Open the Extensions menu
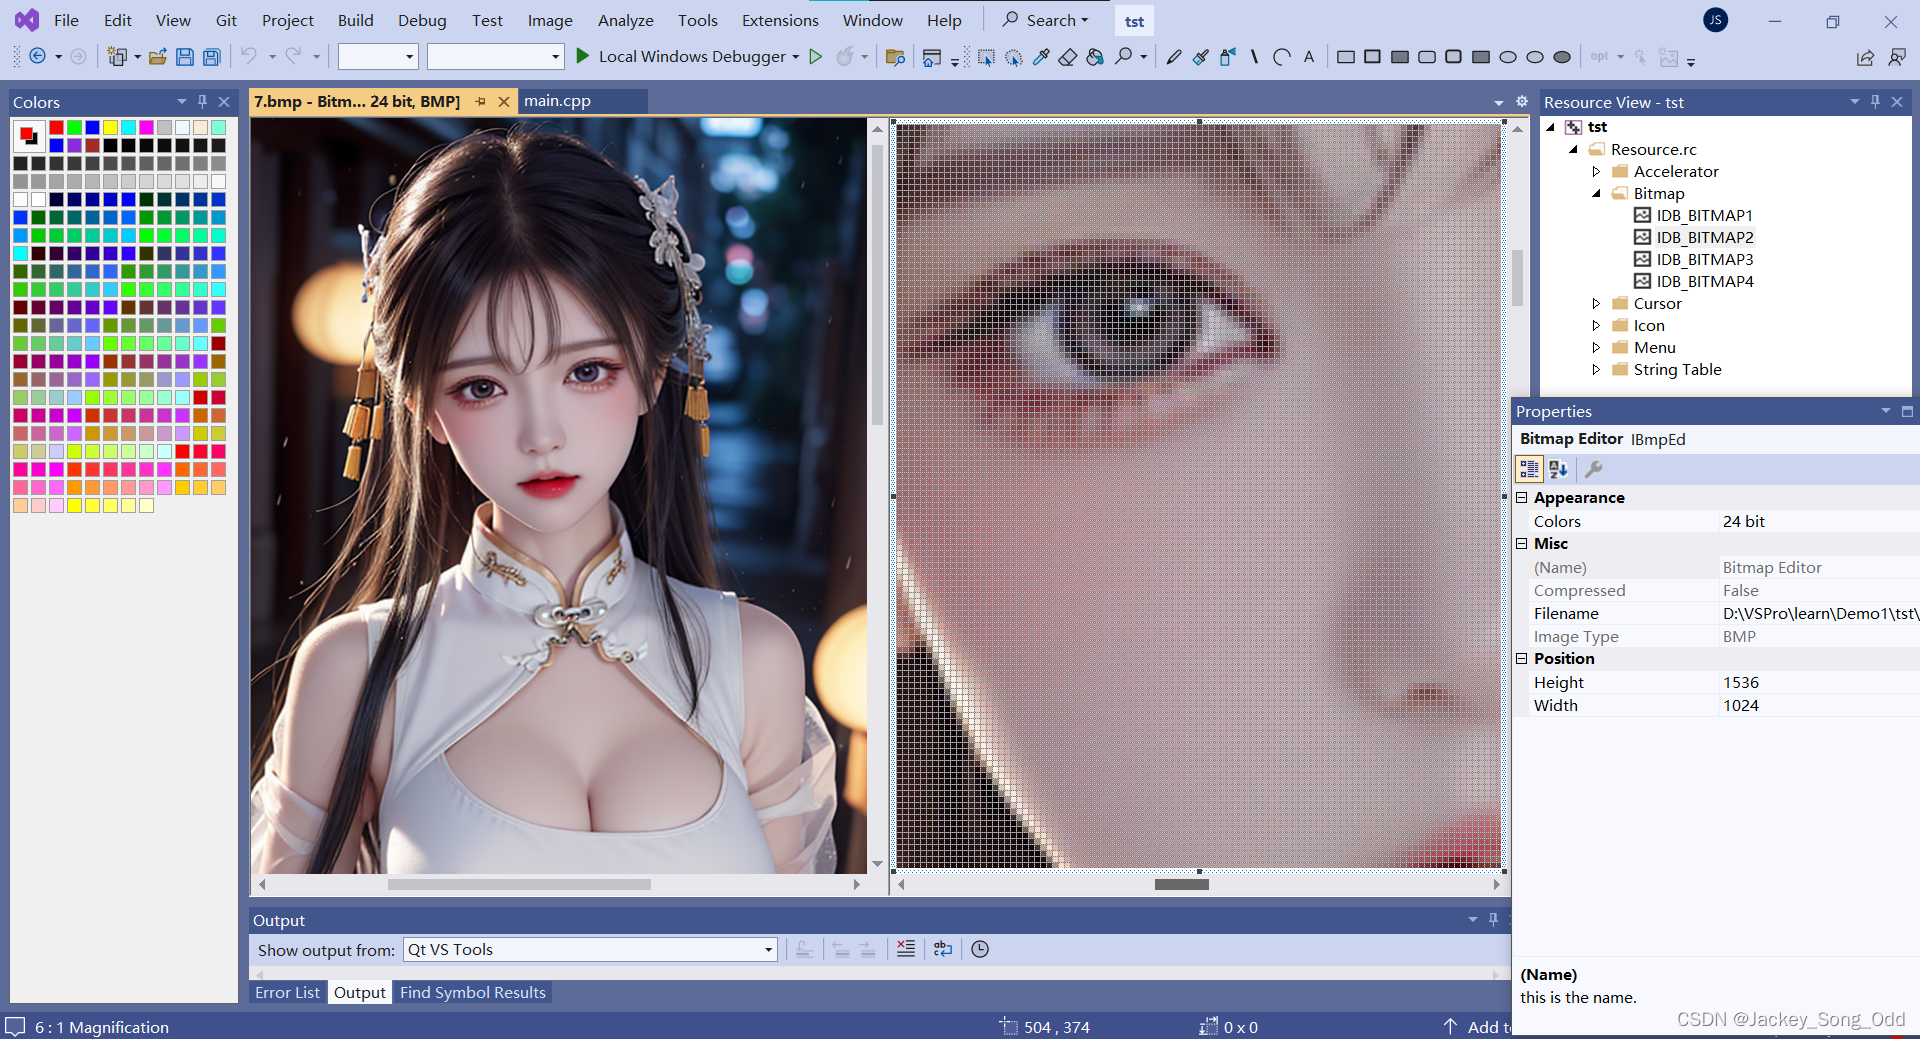Image resolution: width=1920 pixels, height=1039 pixels. click(780, 20)
